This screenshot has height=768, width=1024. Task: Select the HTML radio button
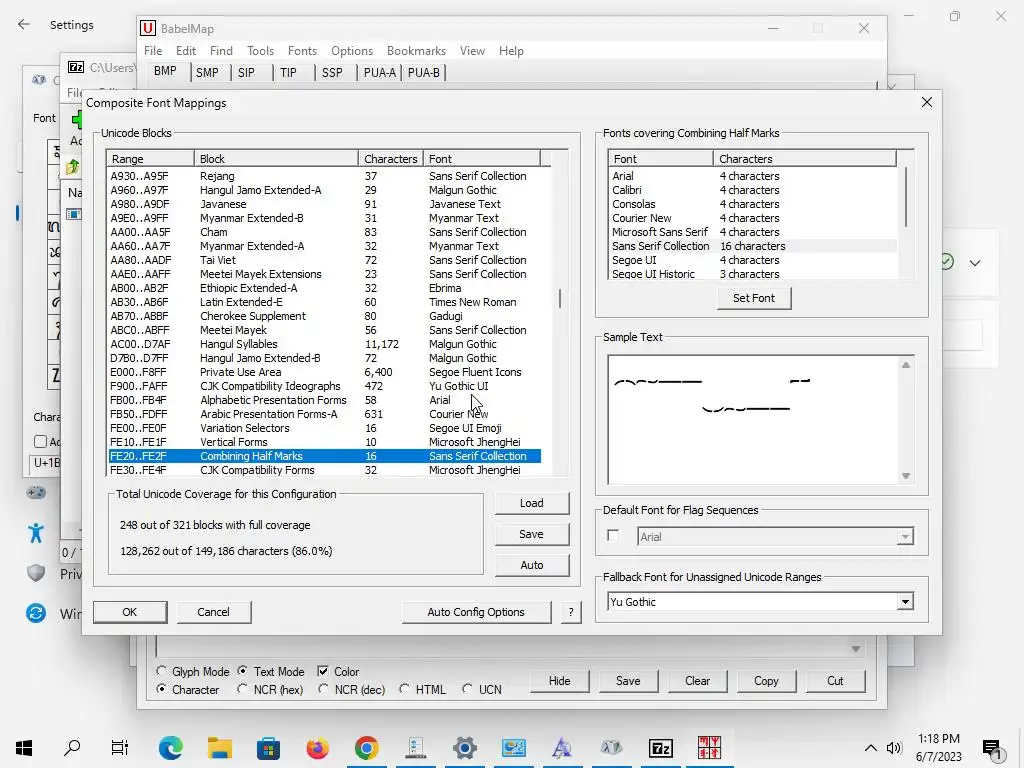(405, 689)
